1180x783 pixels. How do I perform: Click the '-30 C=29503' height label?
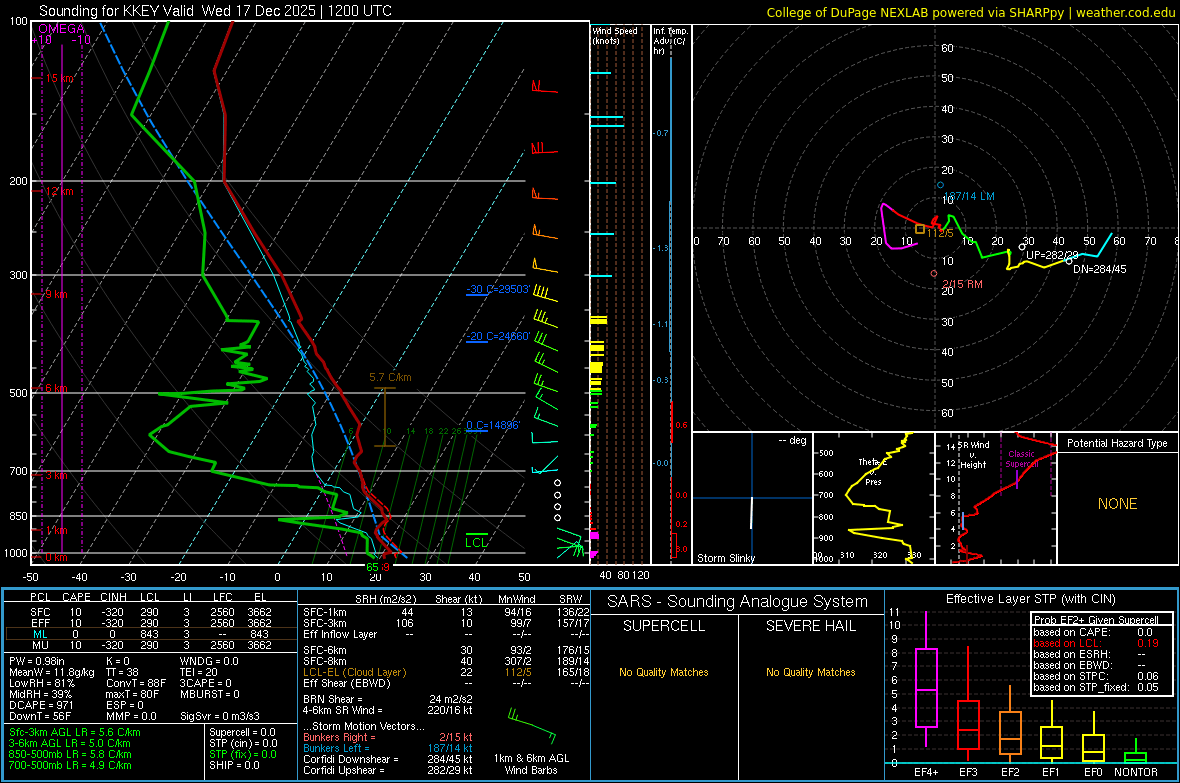pos(497,289)
